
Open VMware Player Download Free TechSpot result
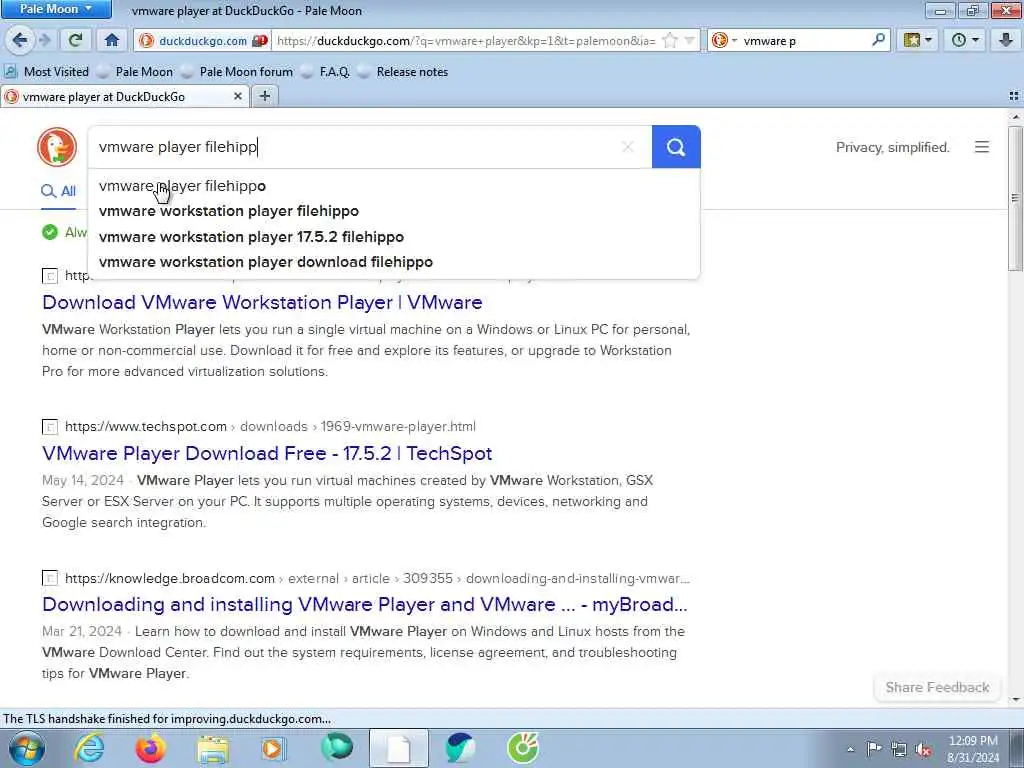pyautogui.click(x=266, y=453)
